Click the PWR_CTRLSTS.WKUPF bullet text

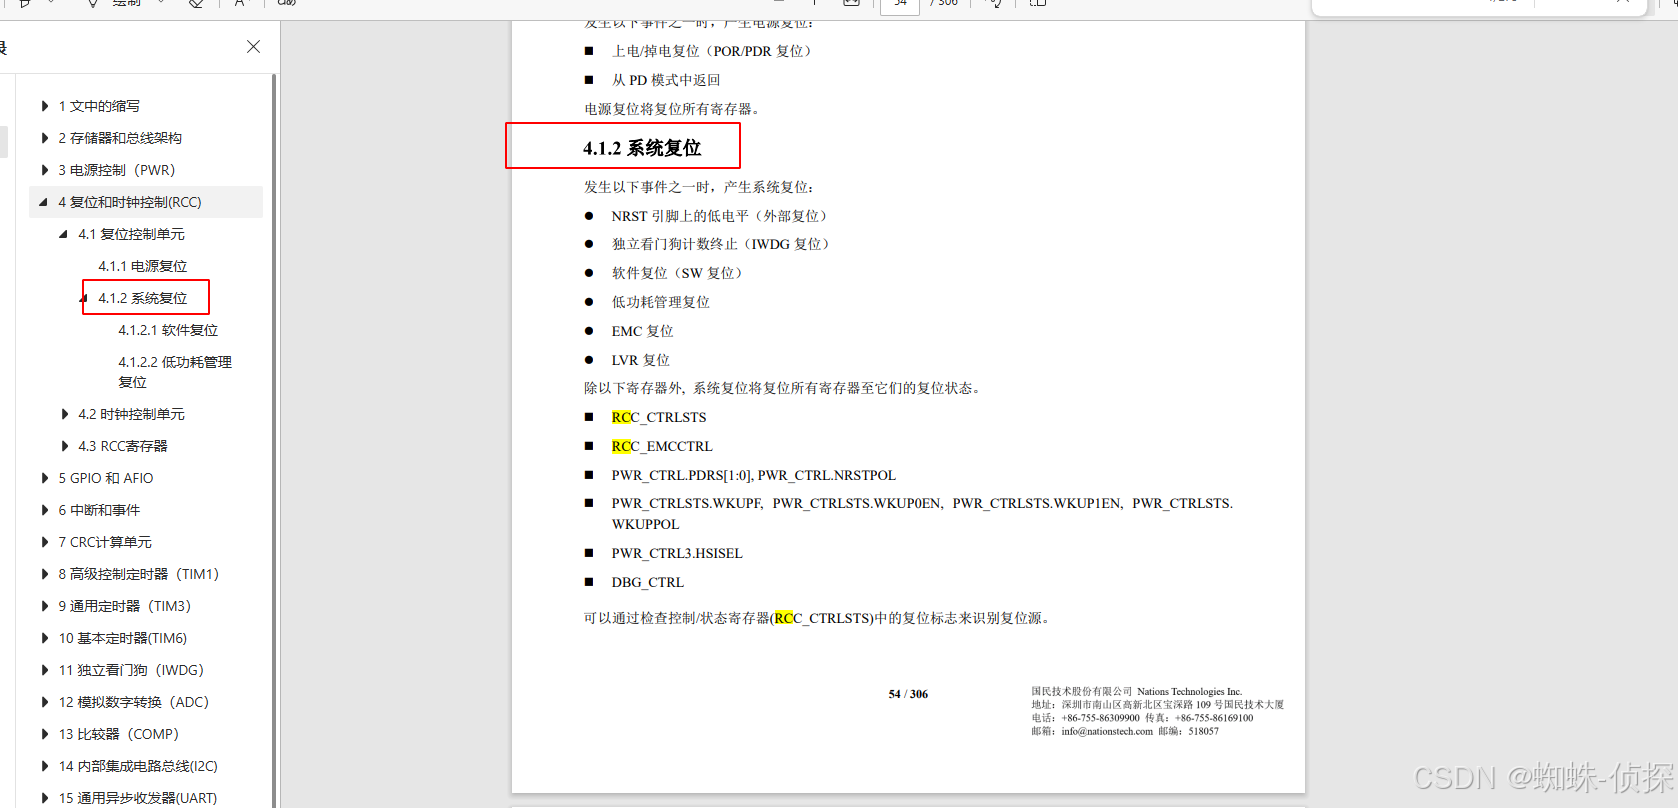click(922, 514)
